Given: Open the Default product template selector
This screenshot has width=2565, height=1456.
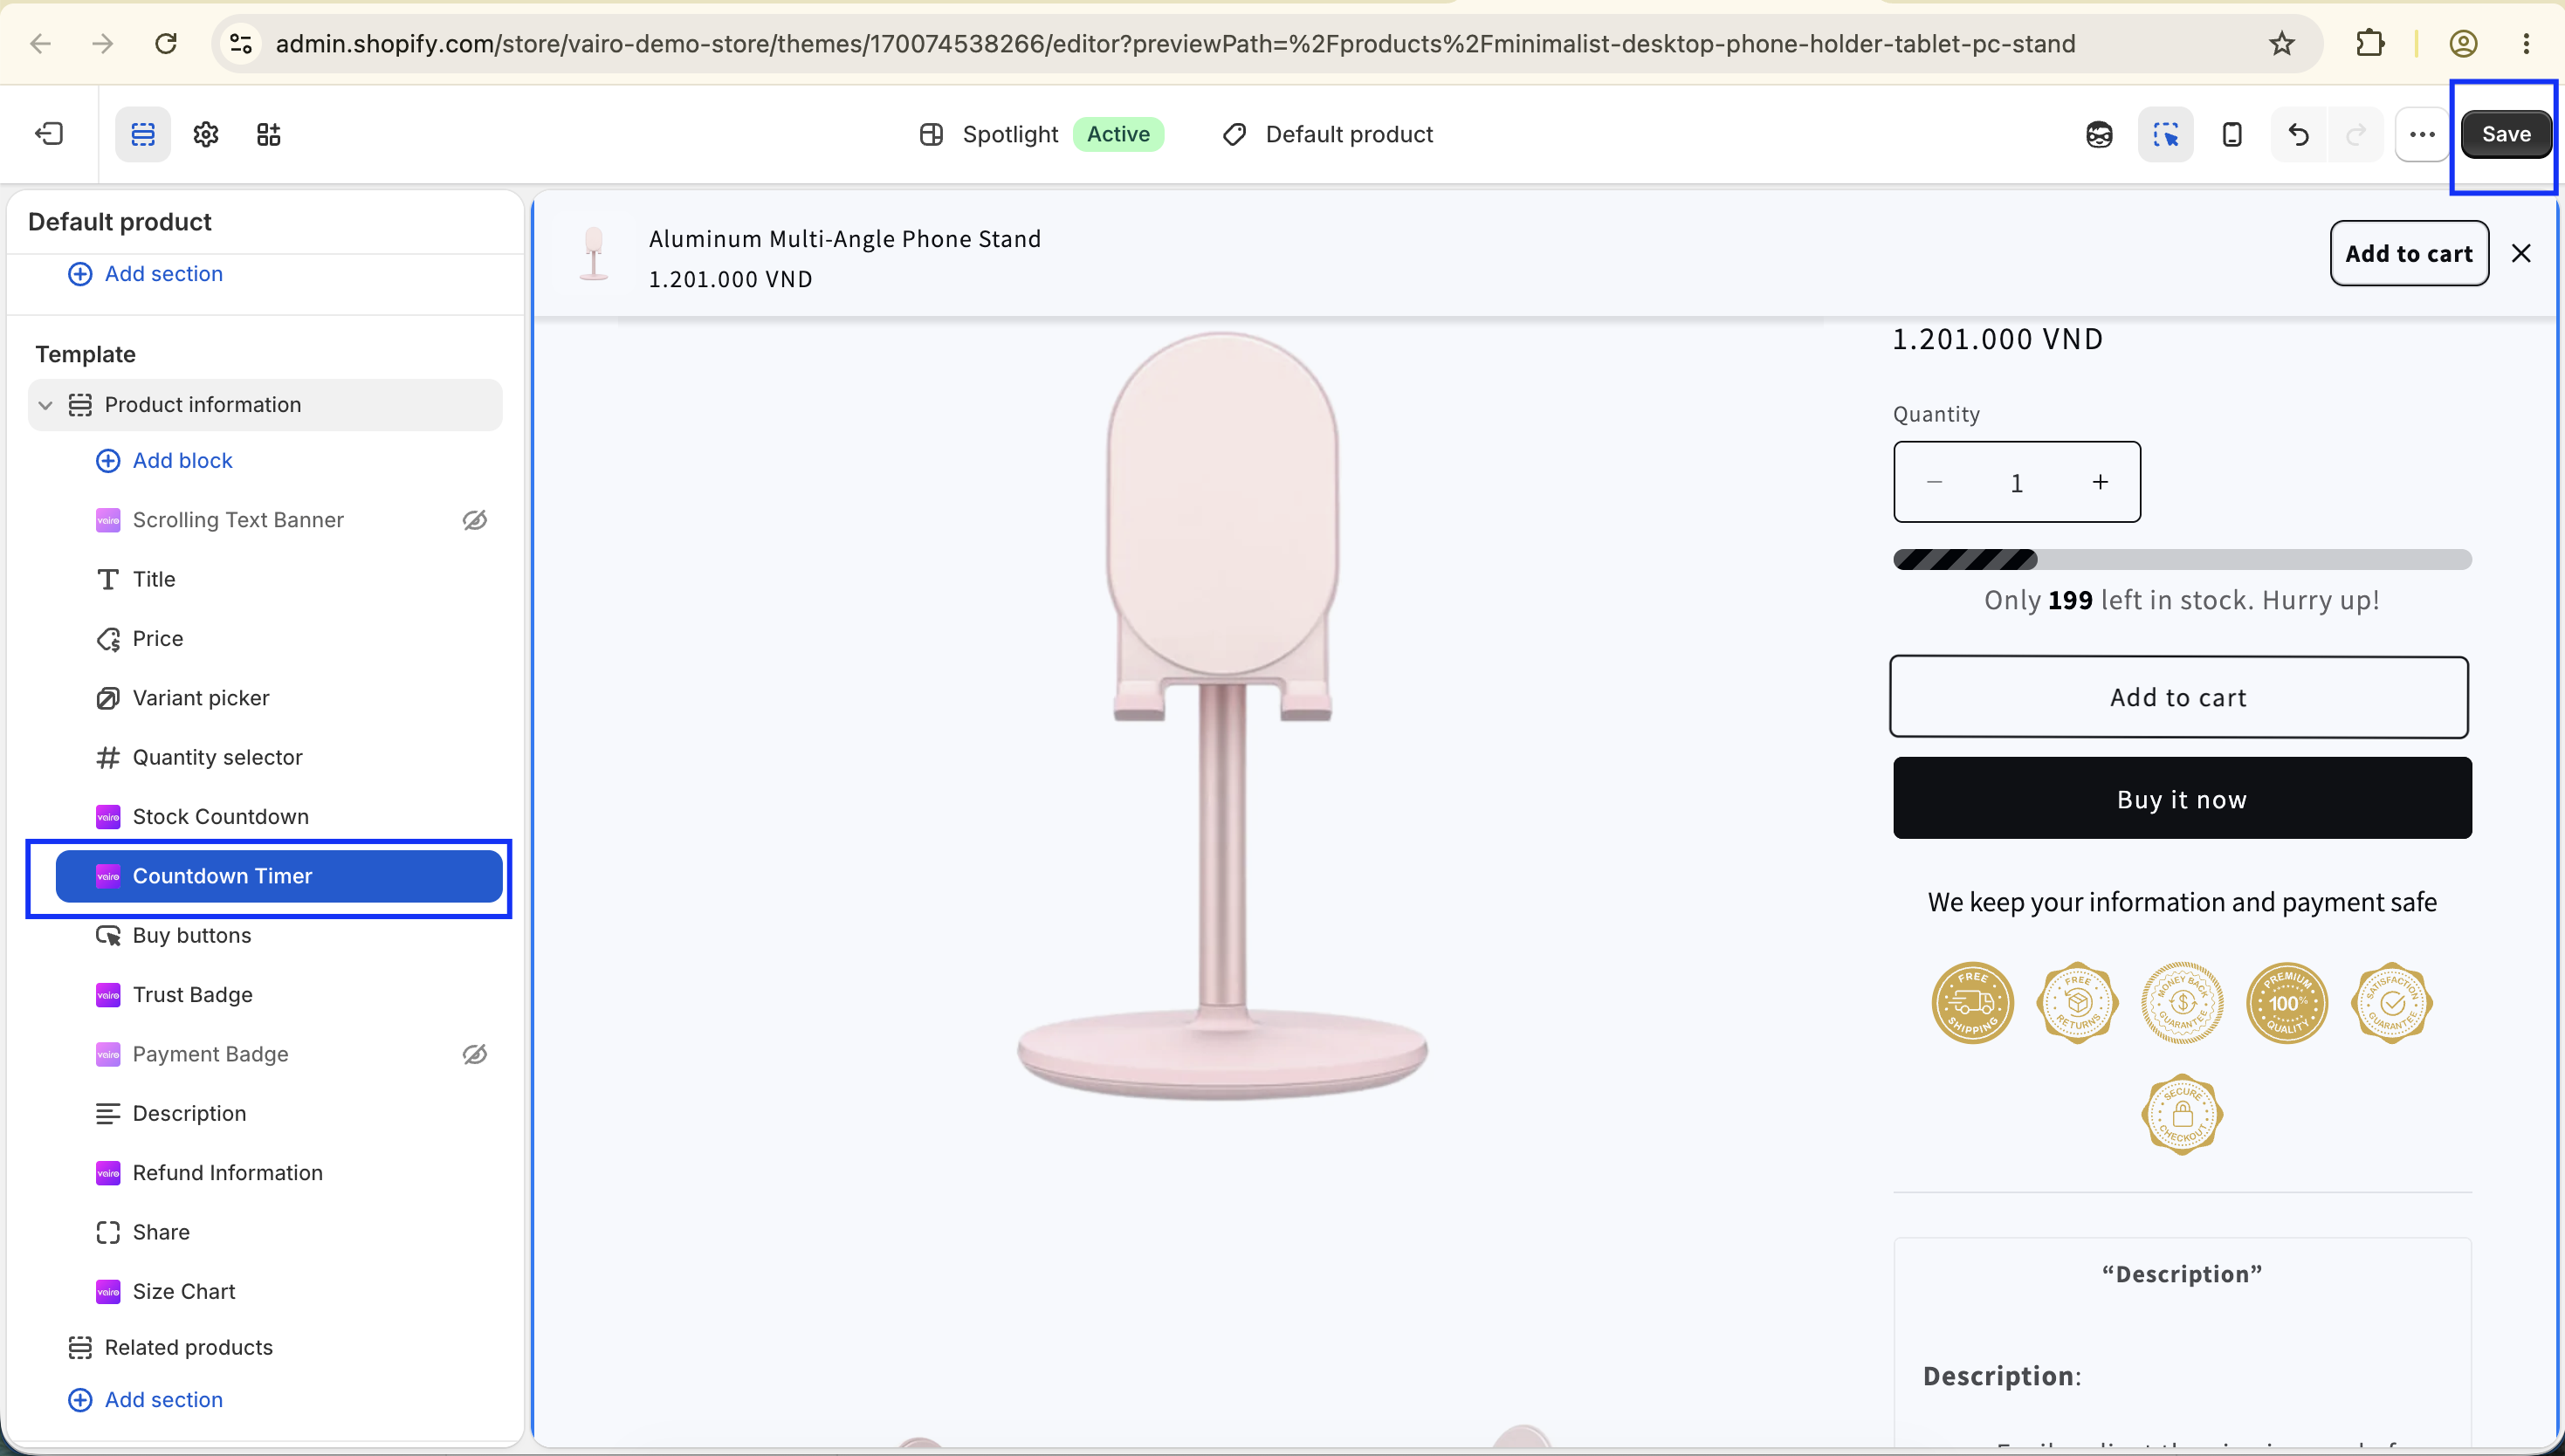Looking at the screenshot, I should coord(1328,134).
